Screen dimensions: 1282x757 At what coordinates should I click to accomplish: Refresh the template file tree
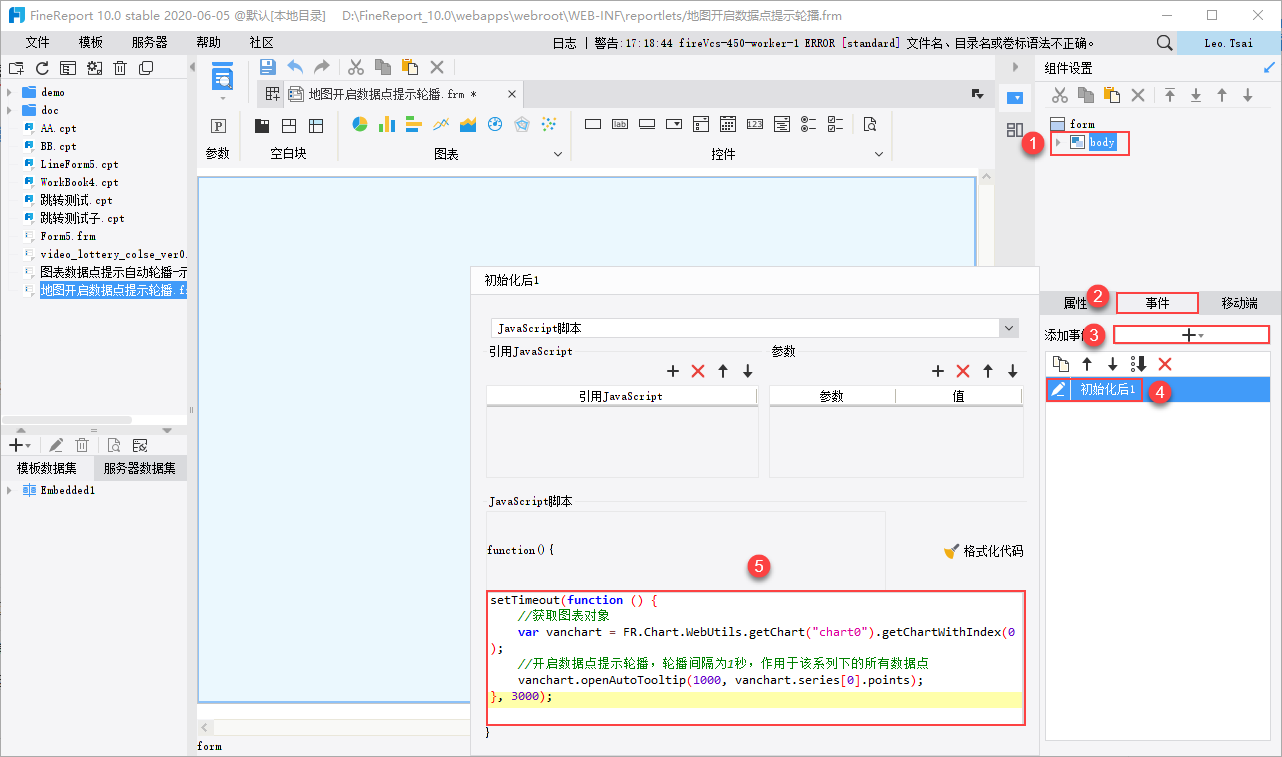42,68
